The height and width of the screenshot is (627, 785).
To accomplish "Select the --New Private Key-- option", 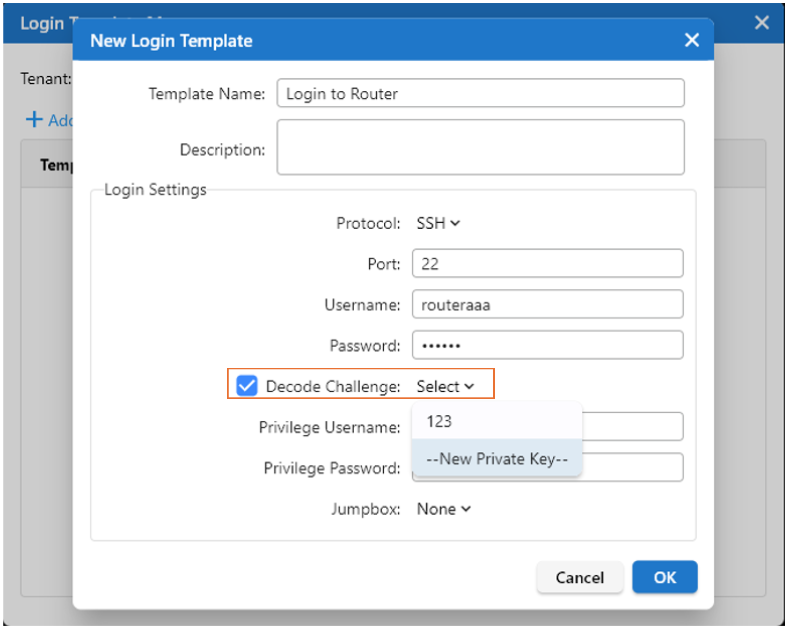I will pyautogui.click(x=496, y=459).
